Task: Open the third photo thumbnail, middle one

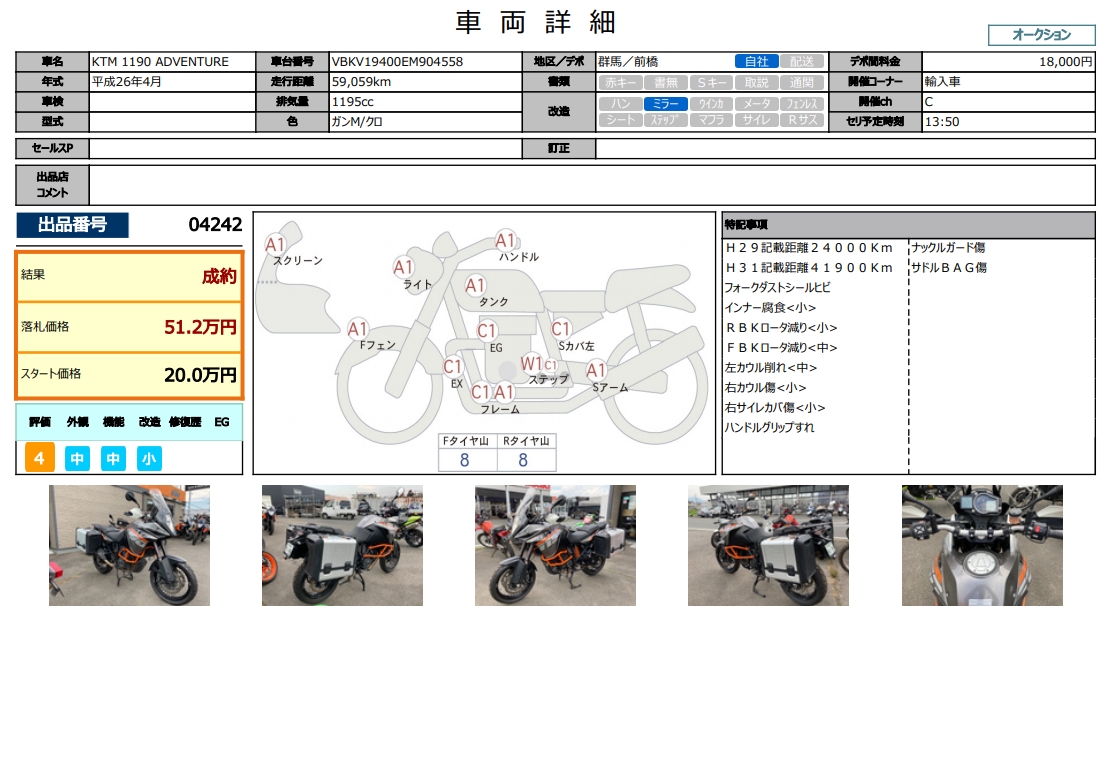Action: (555, 545)
